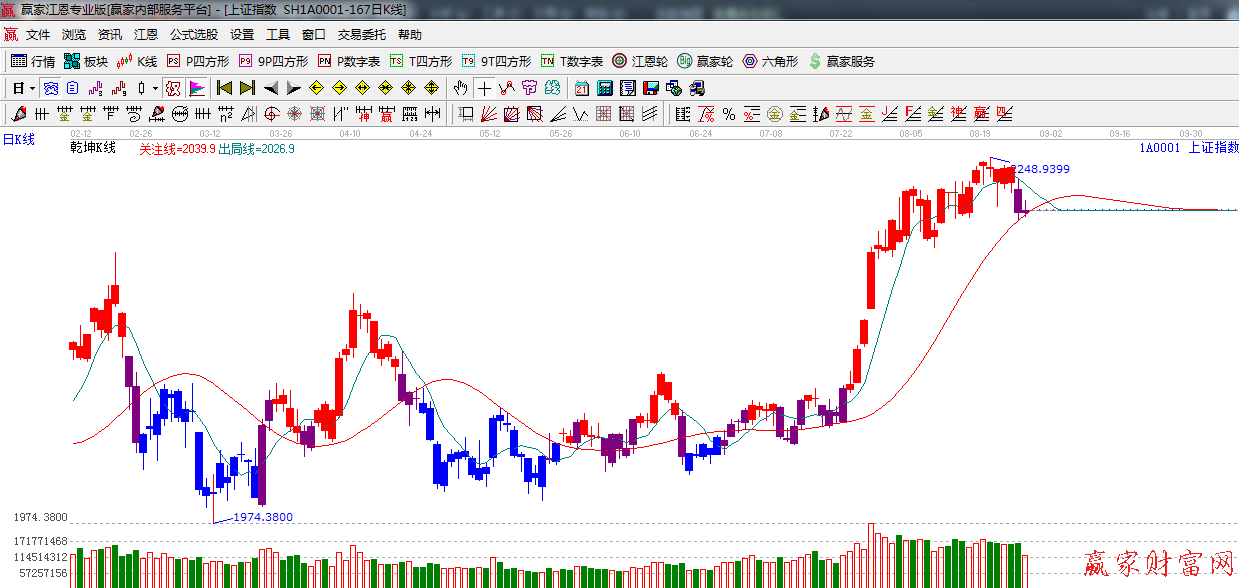The image size is (1239, 588).
Task: Toggle the crosshair cursor button
Action: click(x=485, y=88)
